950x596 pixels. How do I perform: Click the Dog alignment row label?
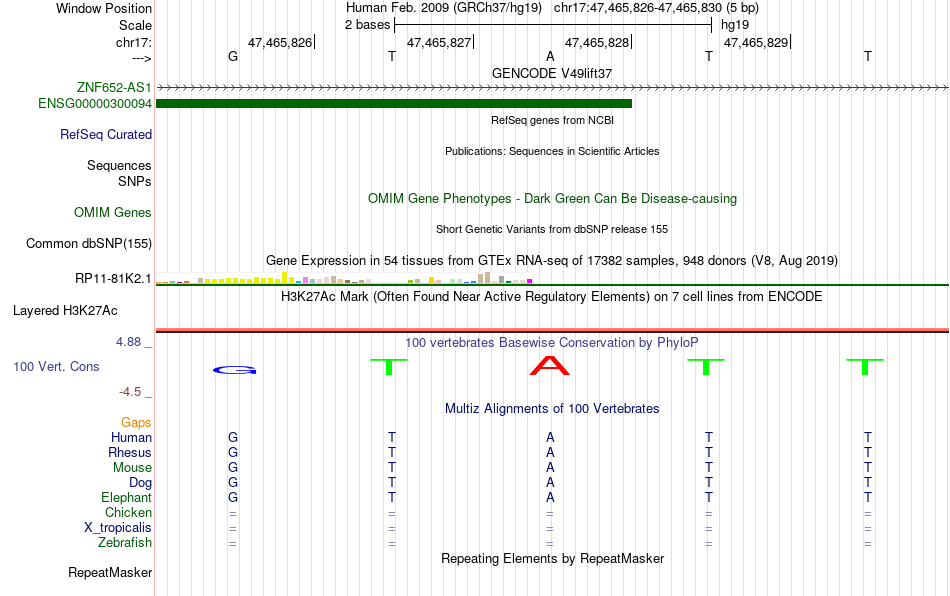(x=141, y=483)
